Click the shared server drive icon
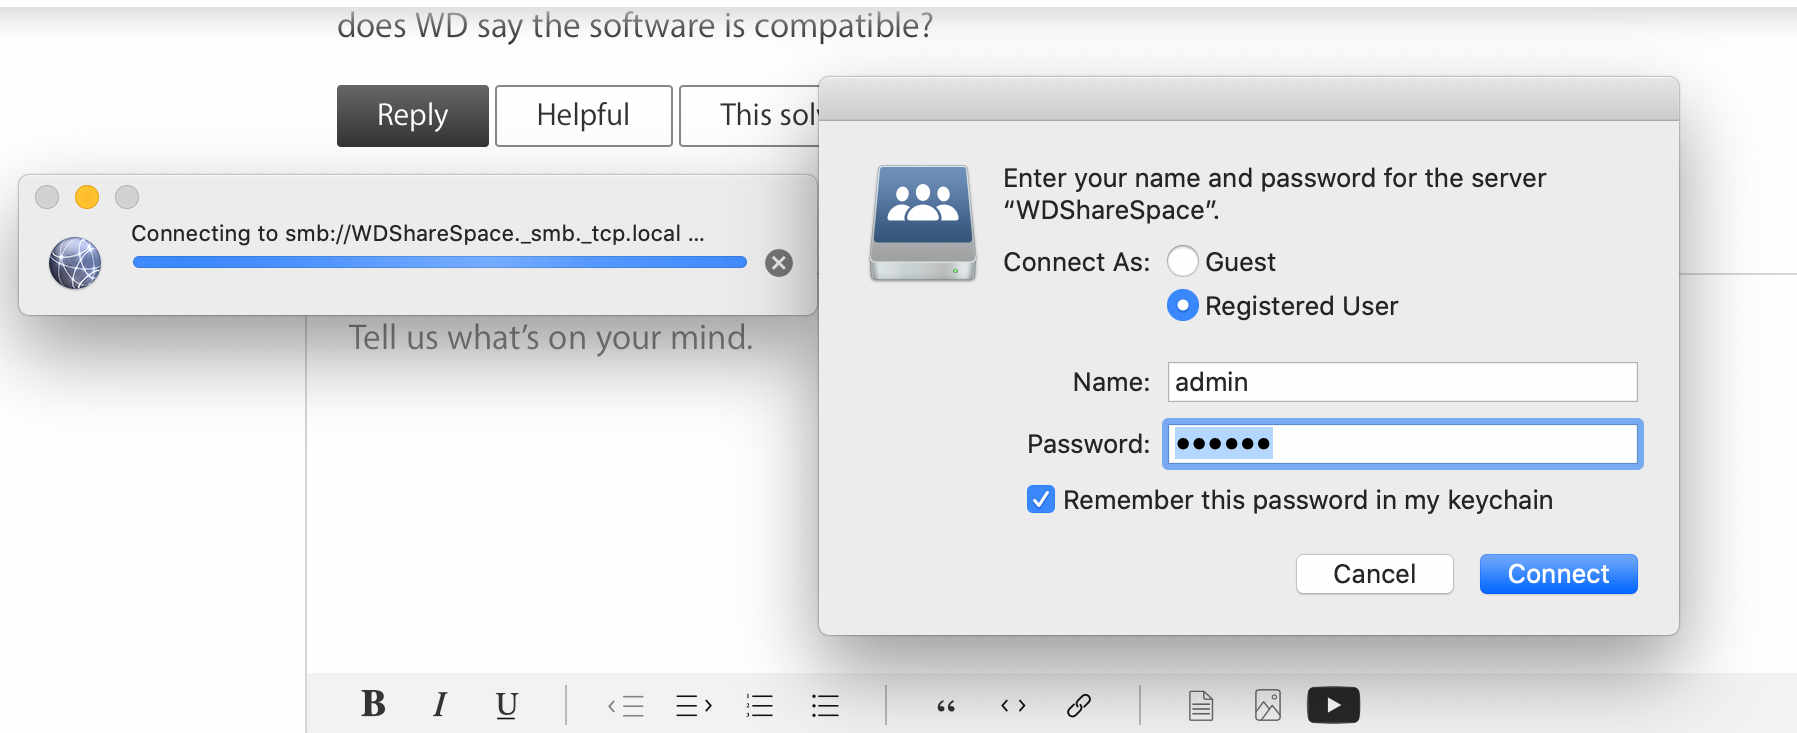1797x733 pixels. pyautogui.click(x=923, y=223)
